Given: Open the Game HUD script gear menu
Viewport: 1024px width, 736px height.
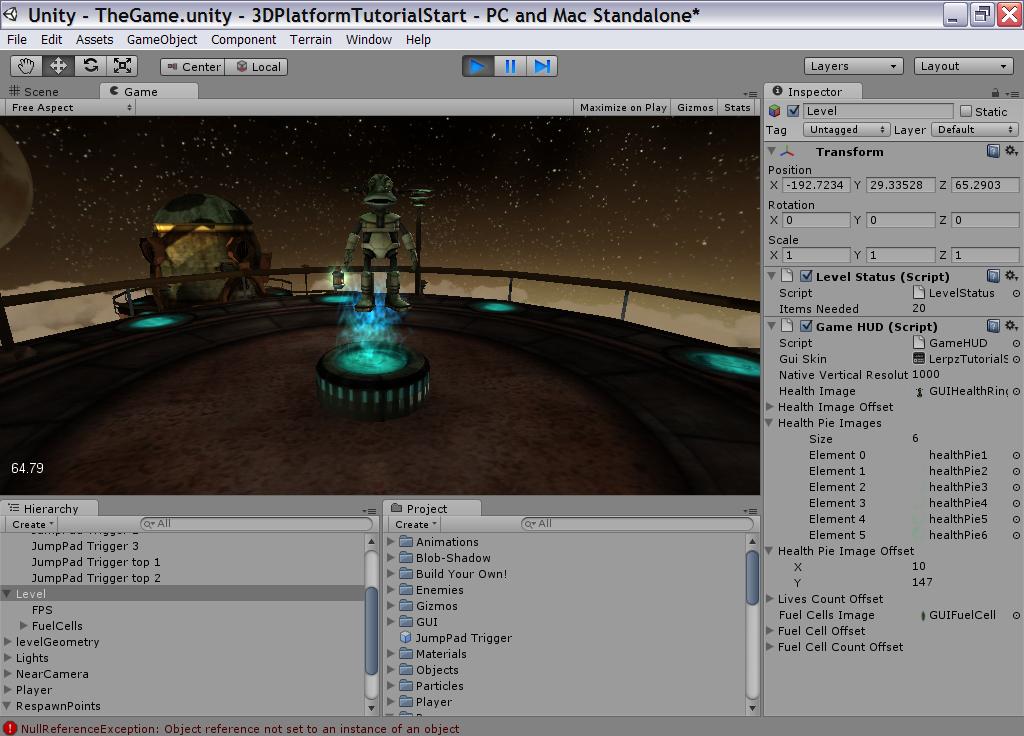Looking at the screenshot, I should tap(1011, 326).
